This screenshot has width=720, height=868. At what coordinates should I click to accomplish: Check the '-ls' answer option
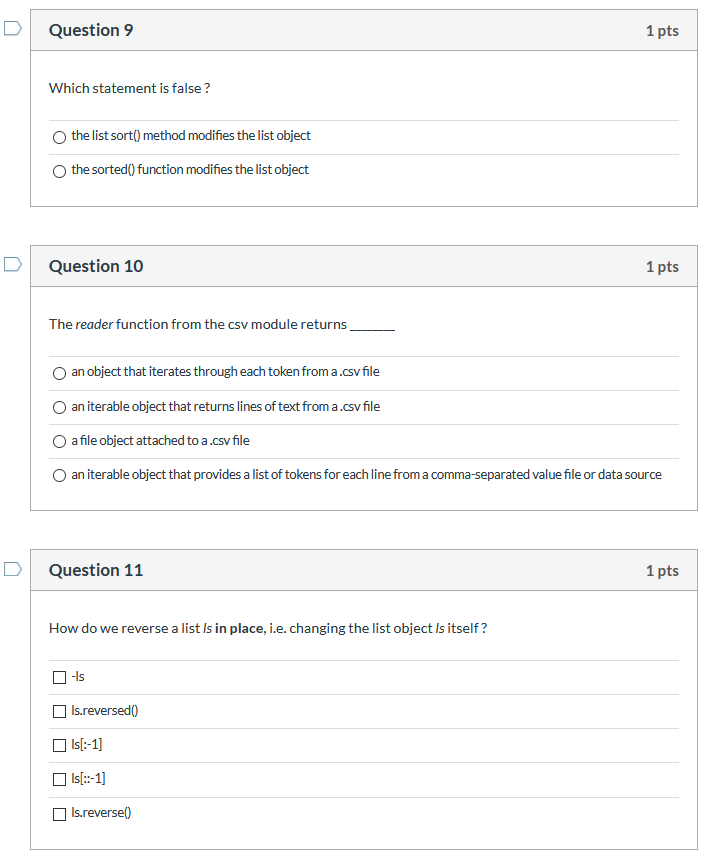pos(59,677)
